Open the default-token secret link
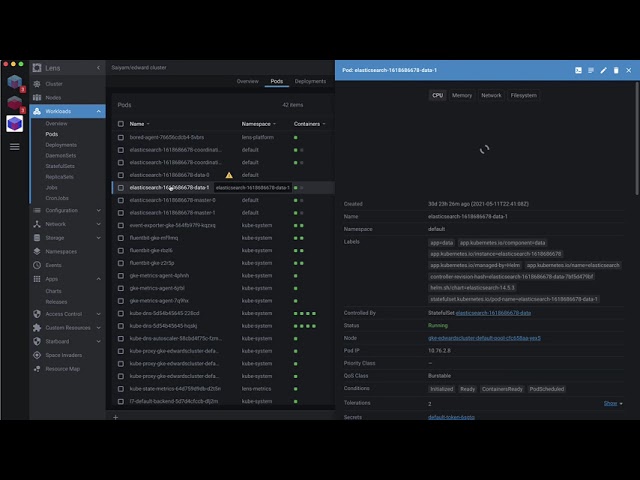The image size is (640, 480). point(451,417)
